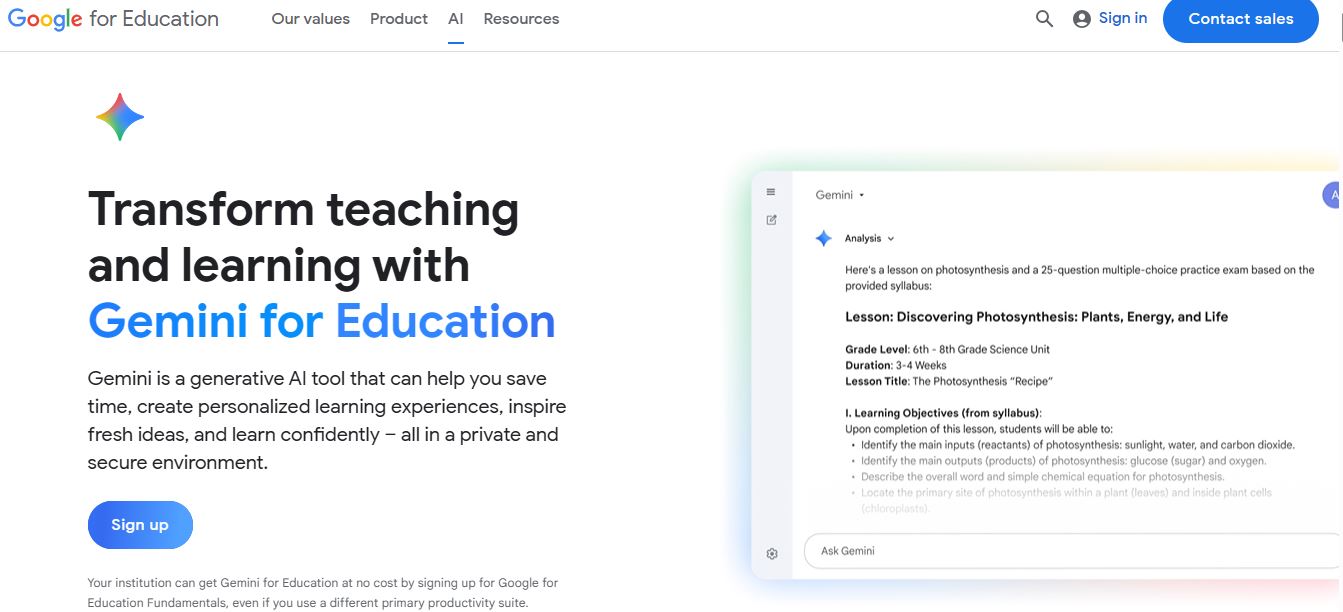Image resolution: width=1343 pixels, height=612 pixels.
Task: Click the Google for Education logo
Action: [x=113, y=19]
